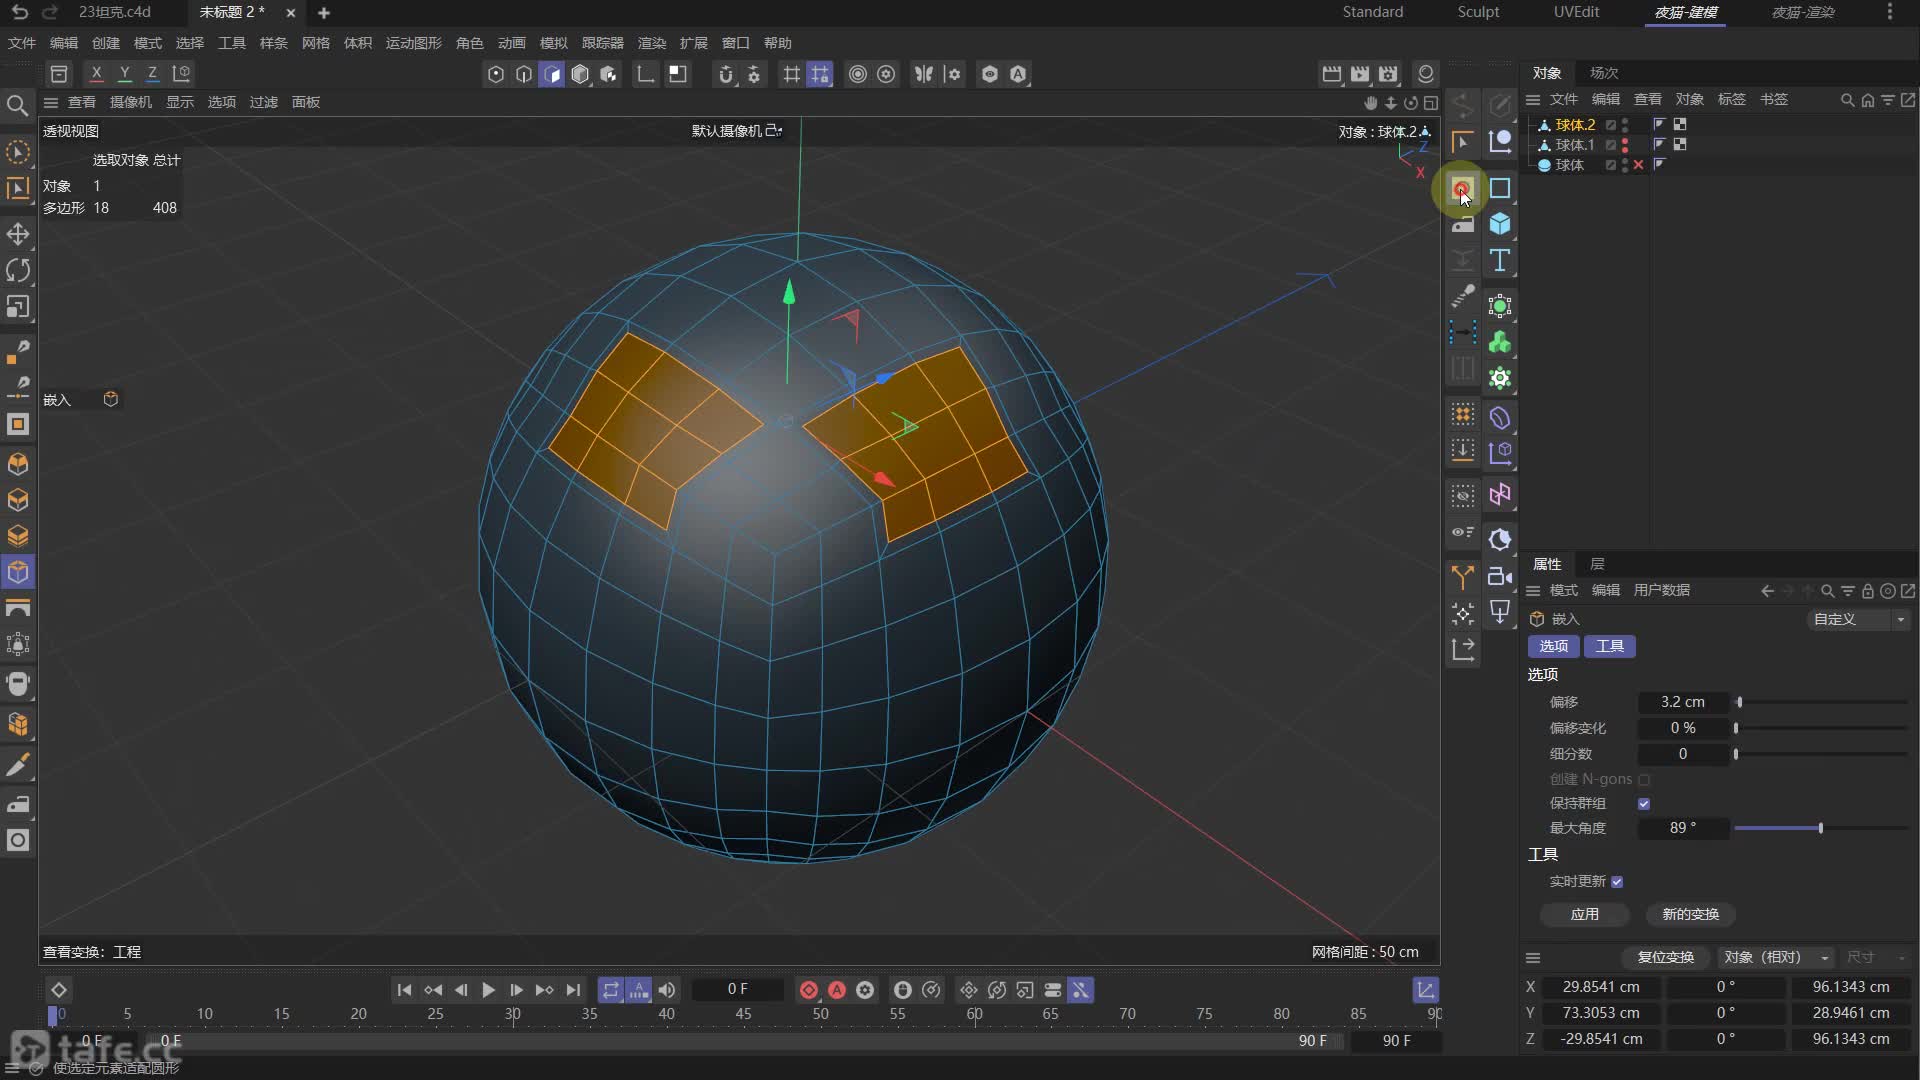Select the Move tool in left toolbar
The height and width of the screenshot is (1080, 1920).
coord(18,234)
